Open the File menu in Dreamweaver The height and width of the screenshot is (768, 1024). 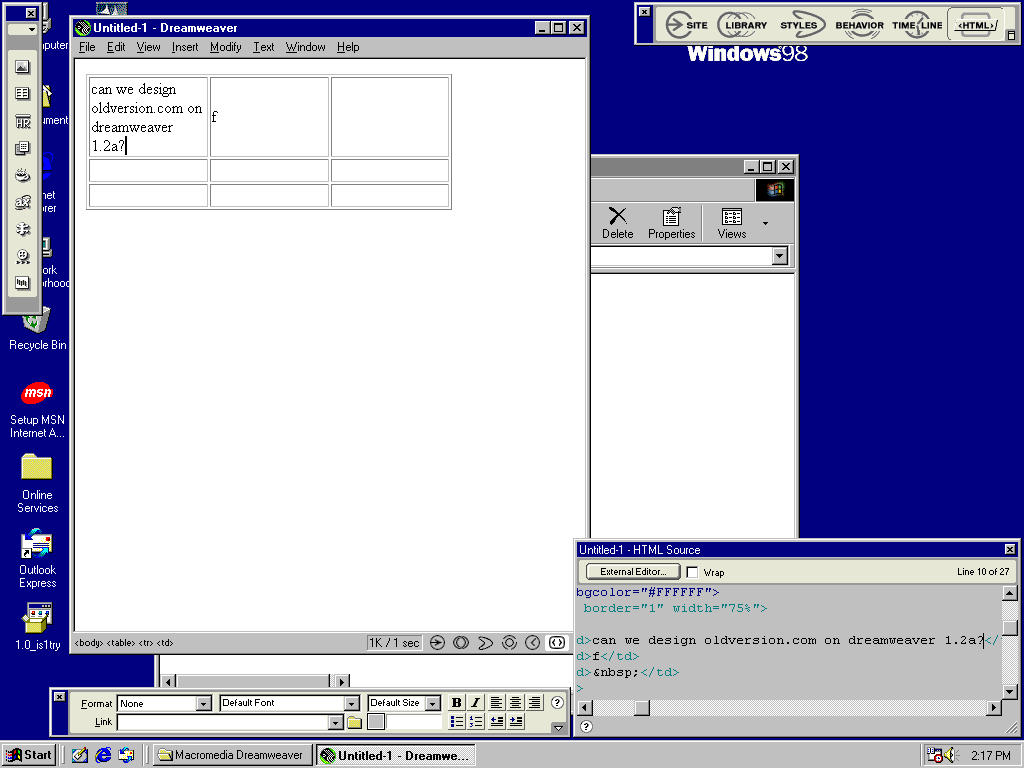87,47
